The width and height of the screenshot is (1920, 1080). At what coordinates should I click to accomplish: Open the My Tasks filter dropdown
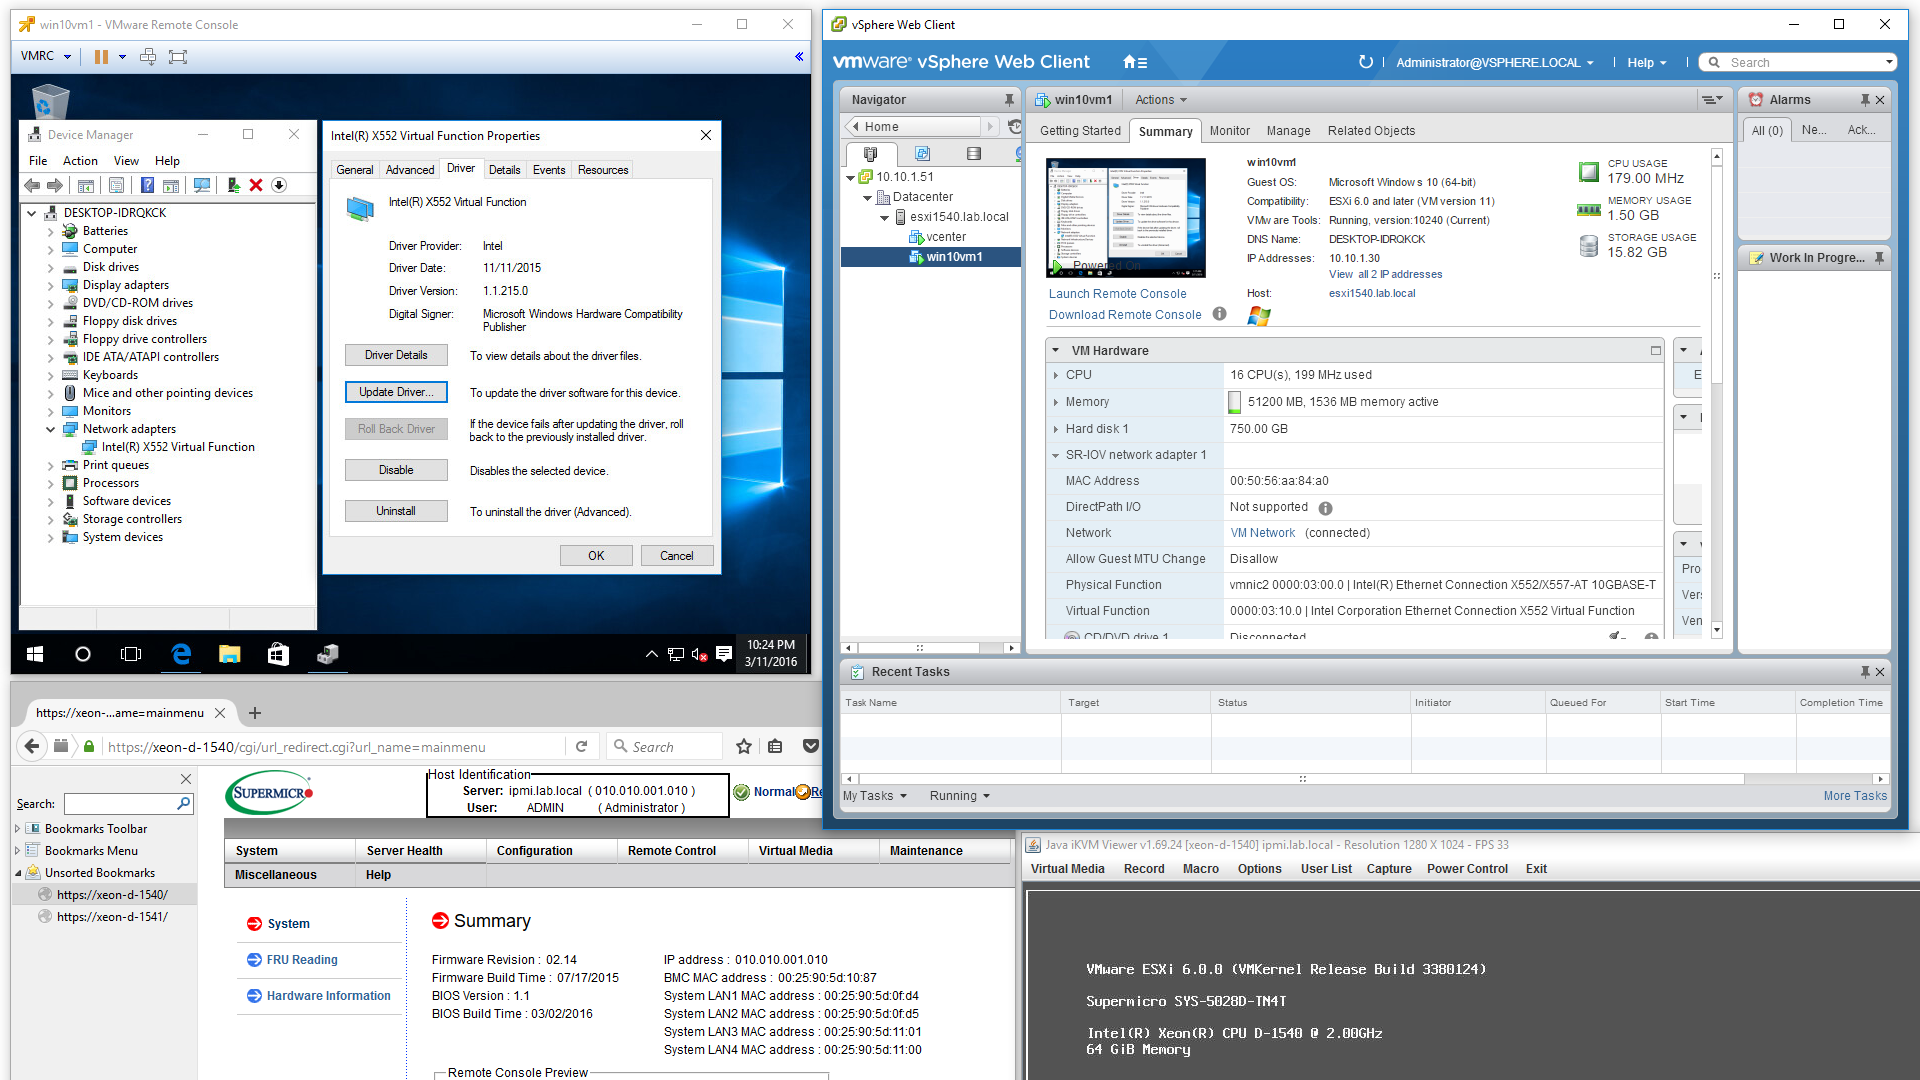coord(874,796)
